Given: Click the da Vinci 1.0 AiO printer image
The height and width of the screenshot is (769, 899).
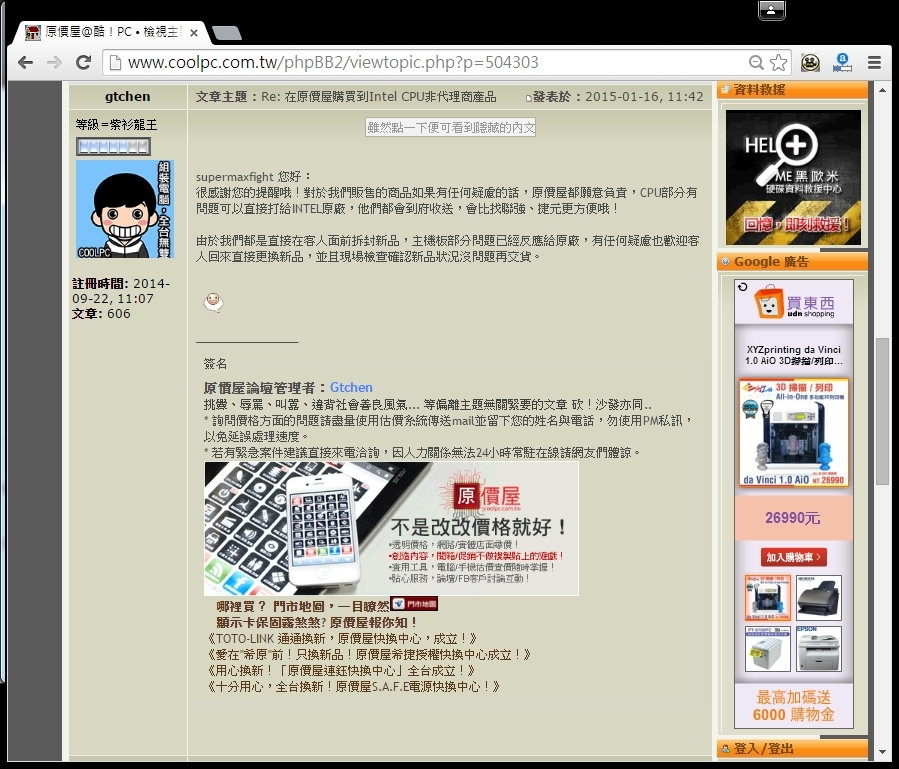Looking at the screenshot, I should pyautogui.click(x=794, y=433).
